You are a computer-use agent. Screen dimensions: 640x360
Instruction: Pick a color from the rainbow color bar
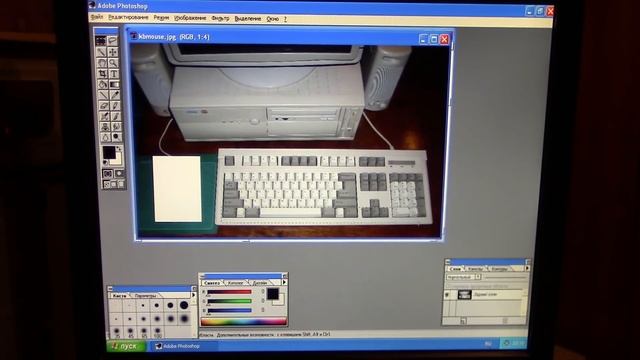click(244, 322)
